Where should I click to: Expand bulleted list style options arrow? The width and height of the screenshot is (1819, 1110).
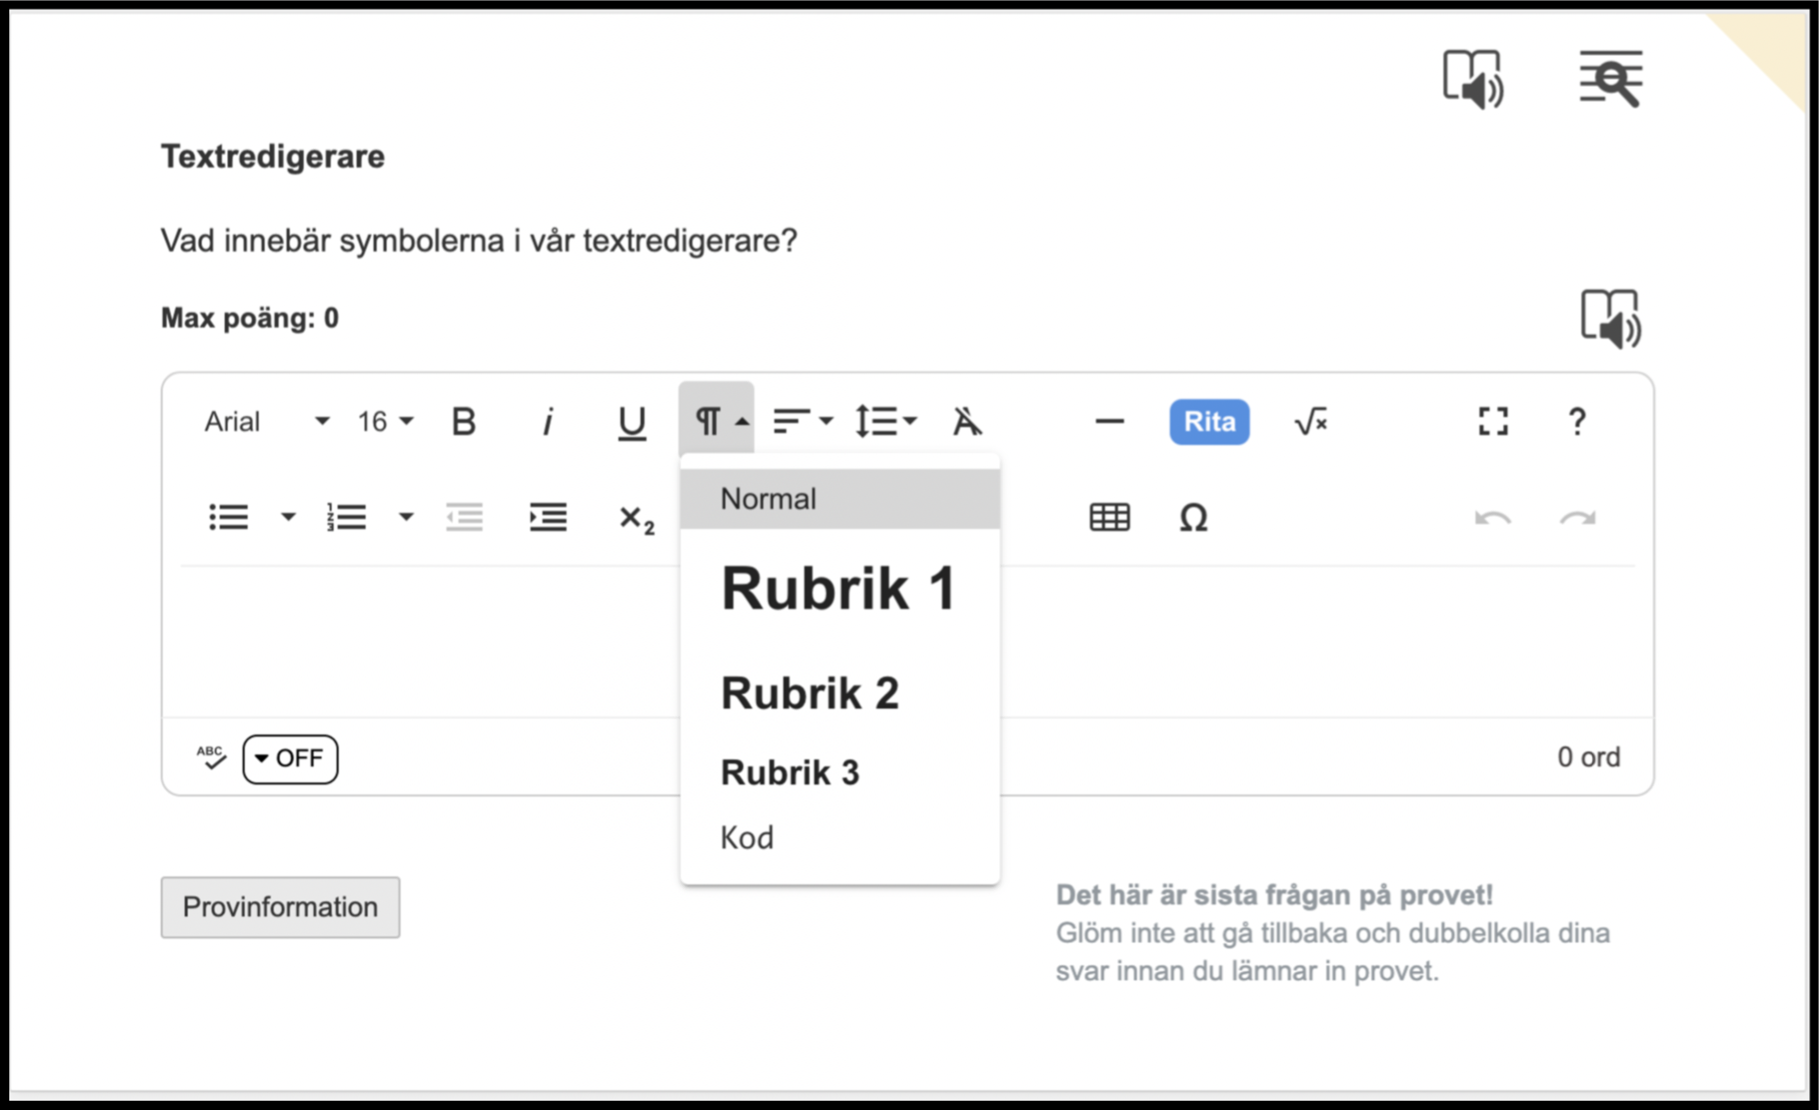tap(288, 517)
